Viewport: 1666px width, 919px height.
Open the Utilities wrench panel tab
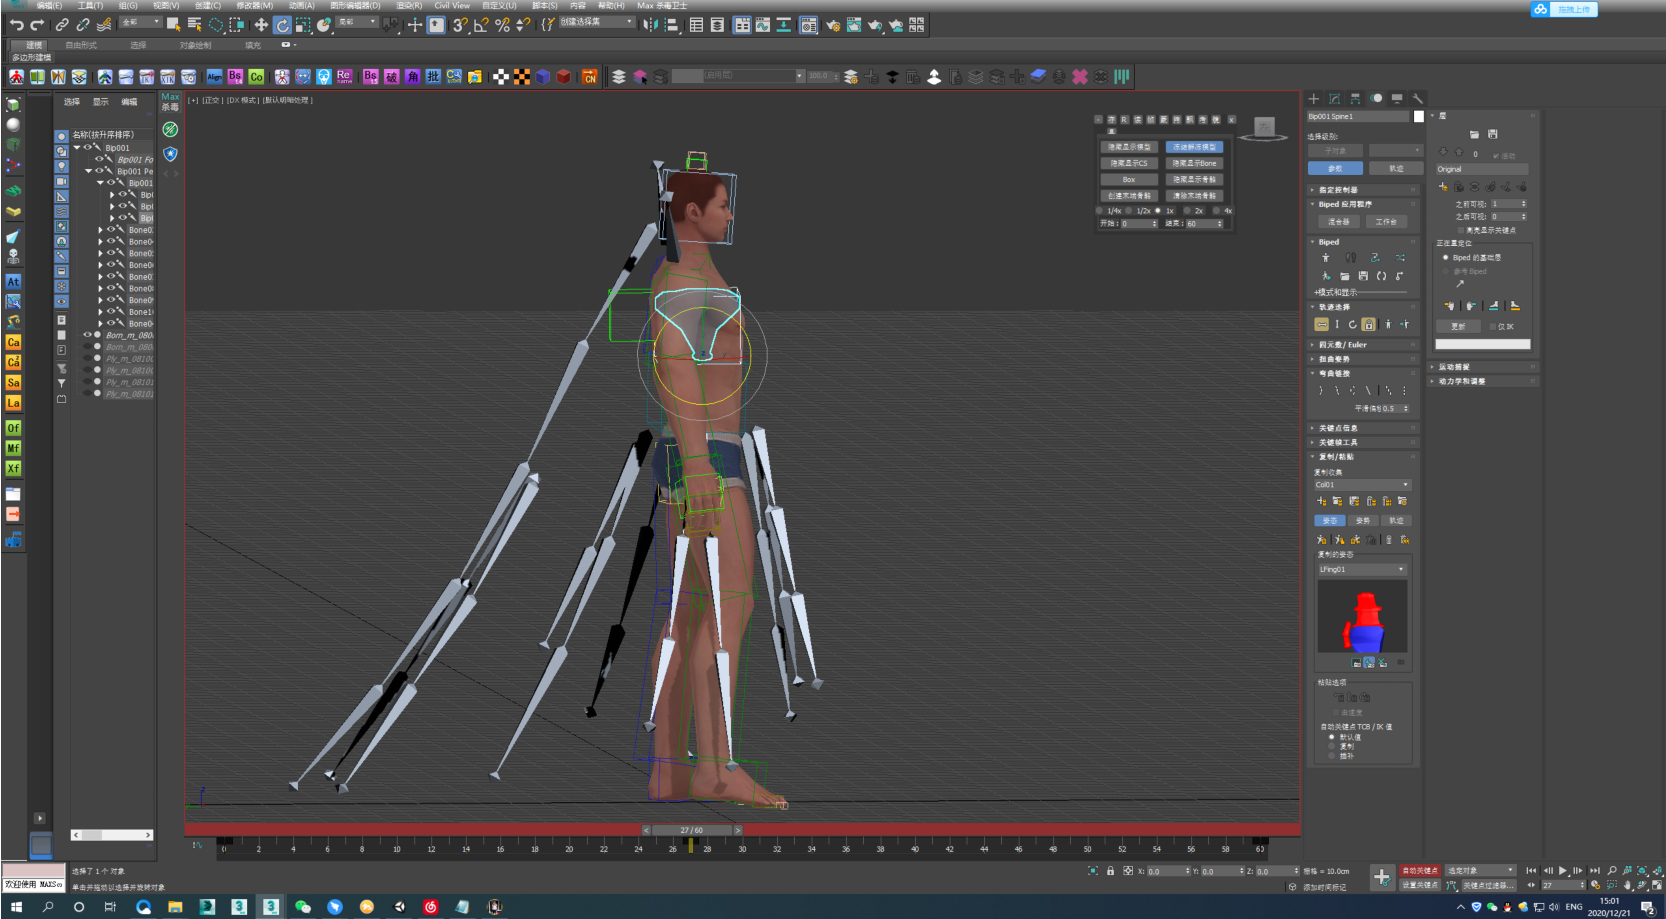pyautogui.click(x=1417, y=98)
